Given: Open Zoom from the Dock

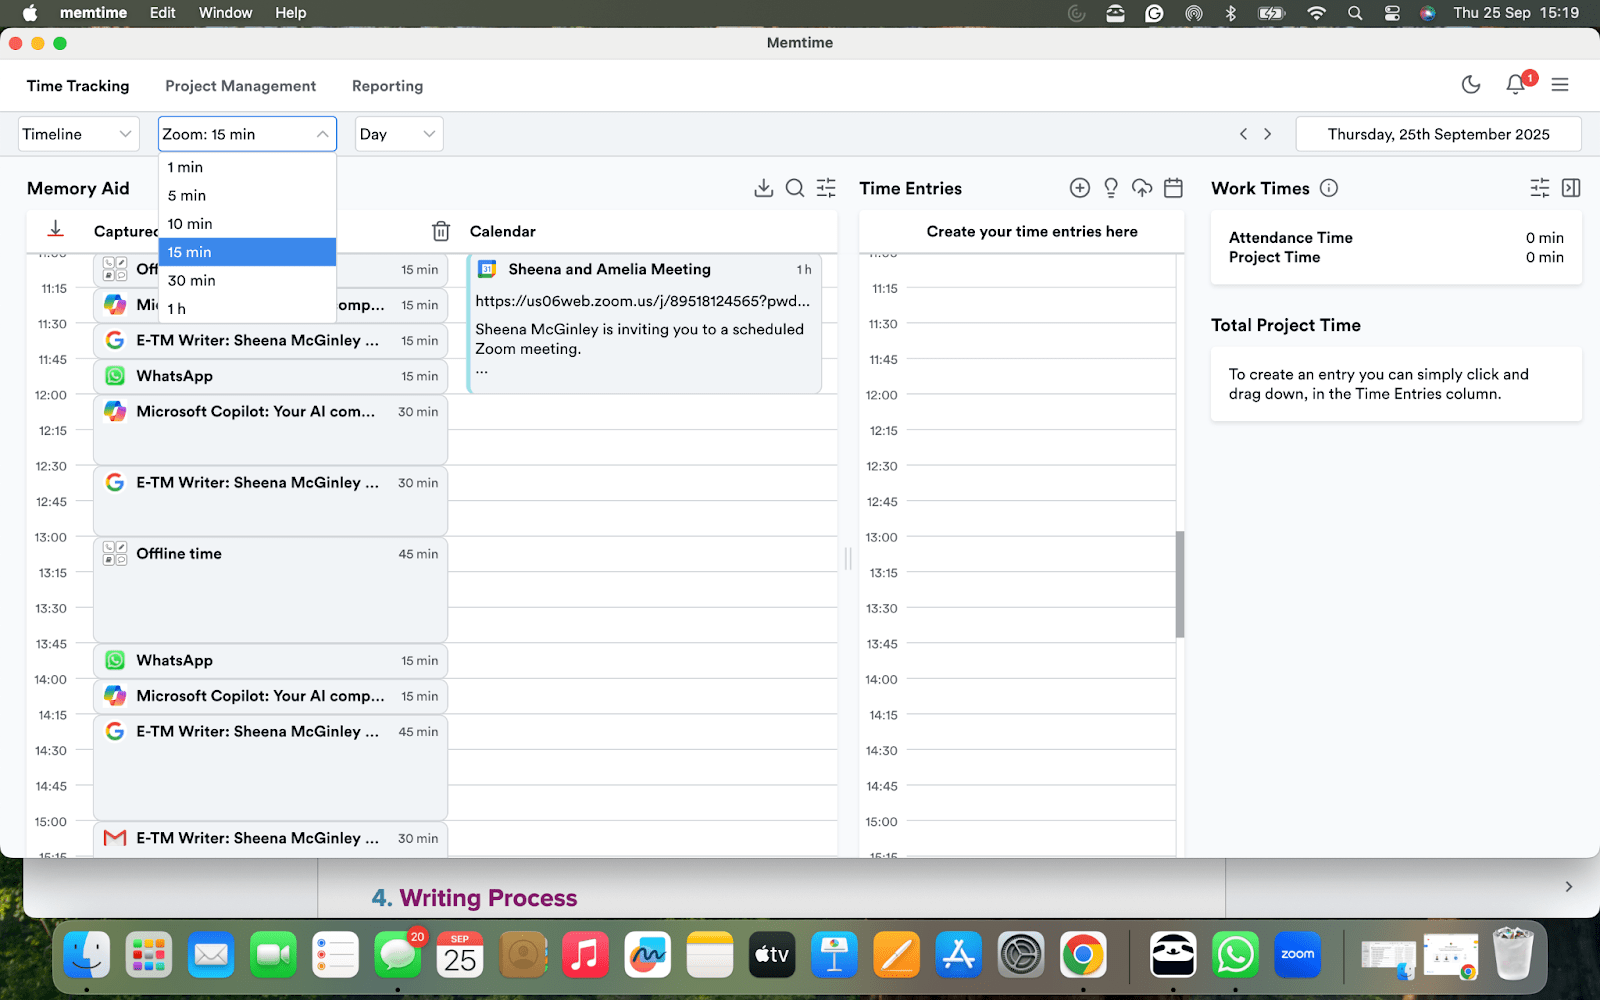Looking at the screenshot, I should point(1297,956).
